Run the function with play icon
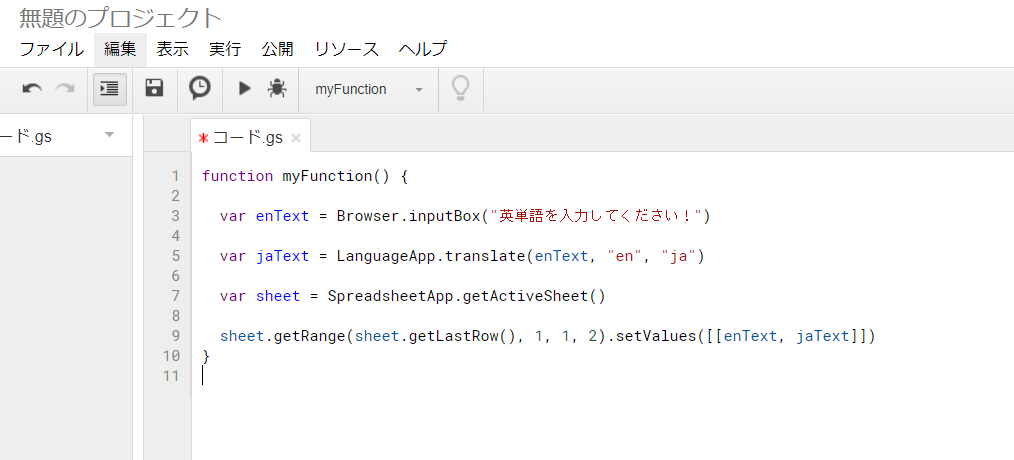The width and height of the screenshot is (1014, 460). tap(244, 89)
